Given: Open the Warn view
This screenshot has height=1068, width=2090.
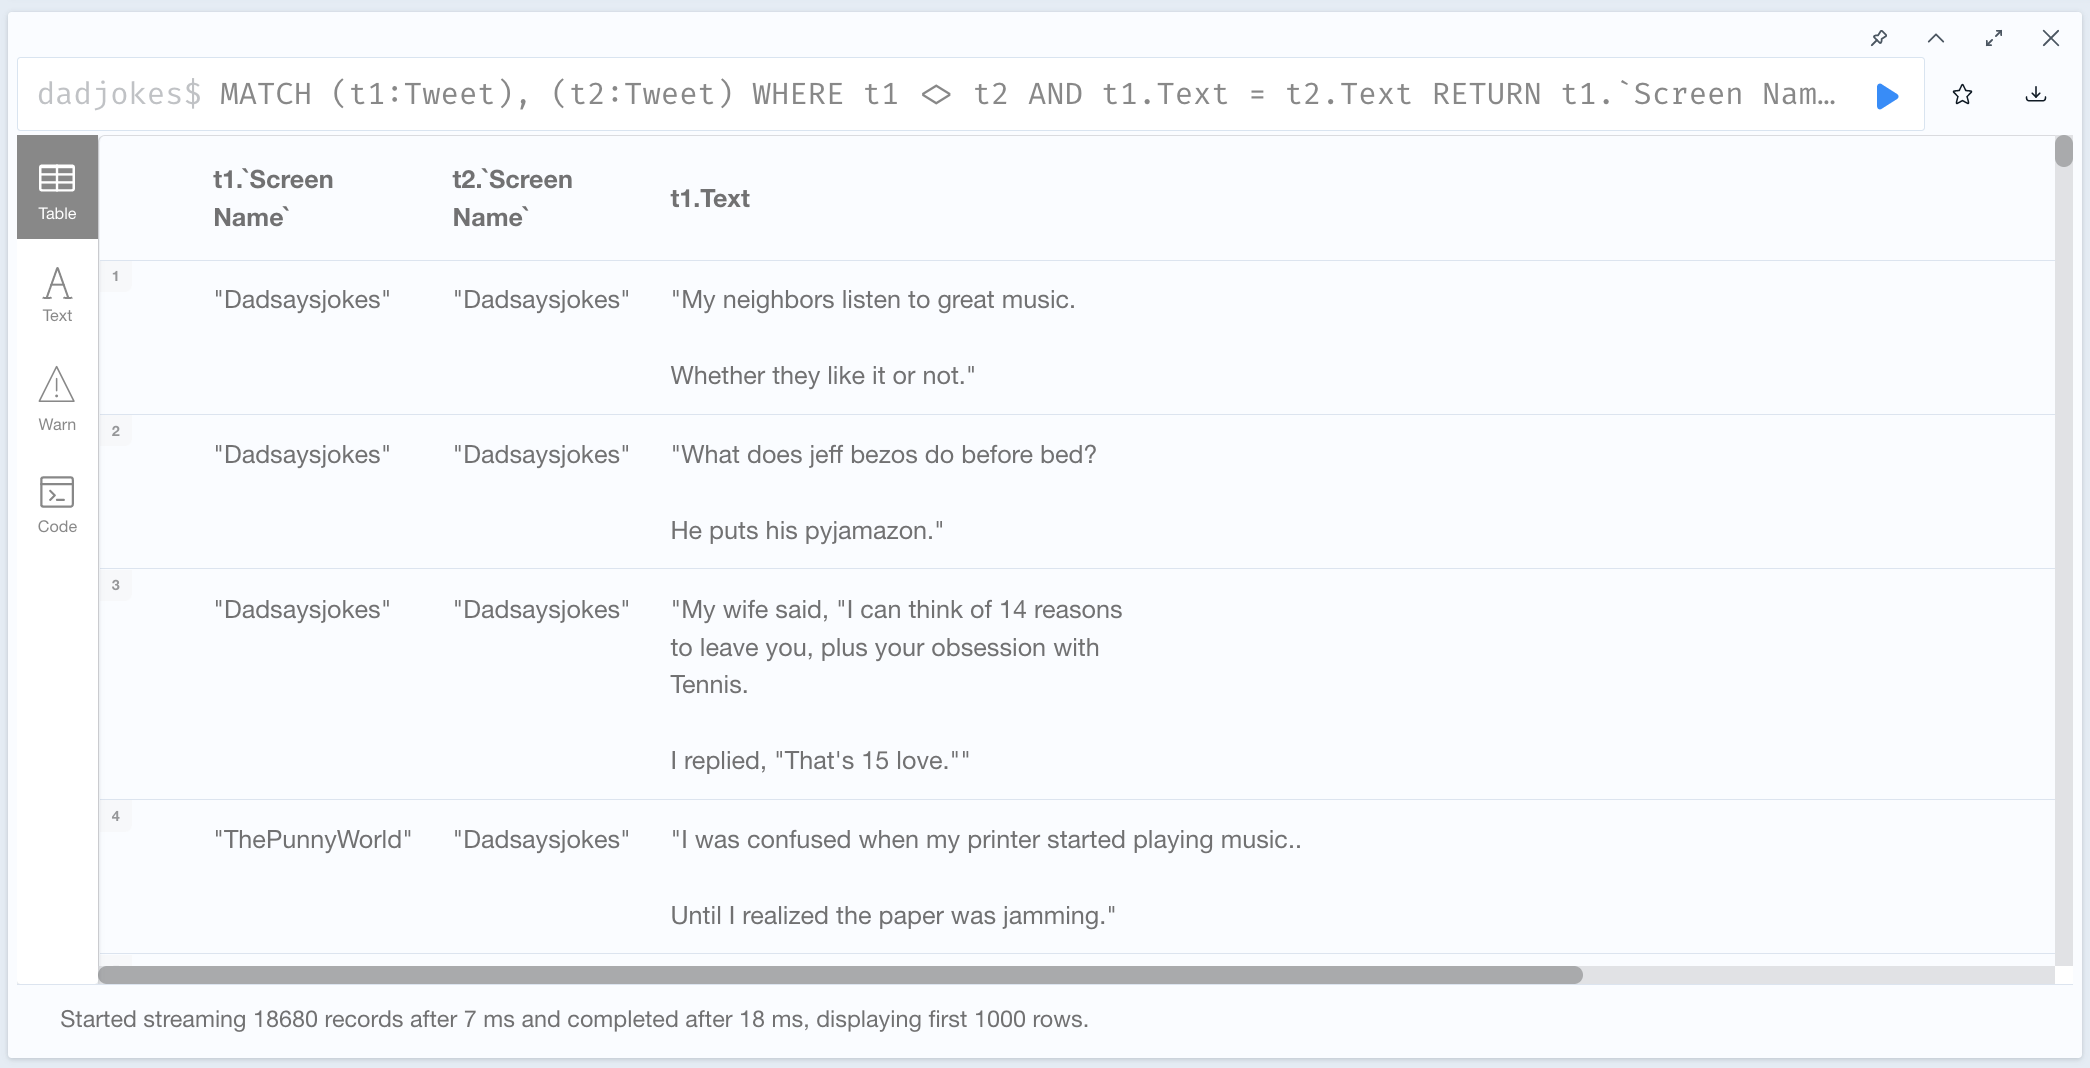Looking at the screenshot, I should (57, 399).
